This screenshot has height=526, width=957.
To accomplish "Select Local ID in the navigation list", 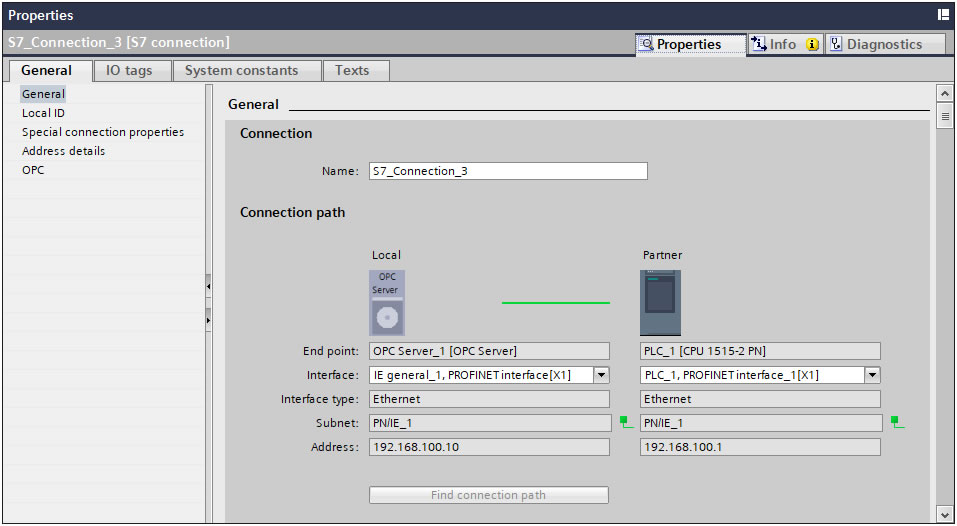I will click(x=43, y=113).
